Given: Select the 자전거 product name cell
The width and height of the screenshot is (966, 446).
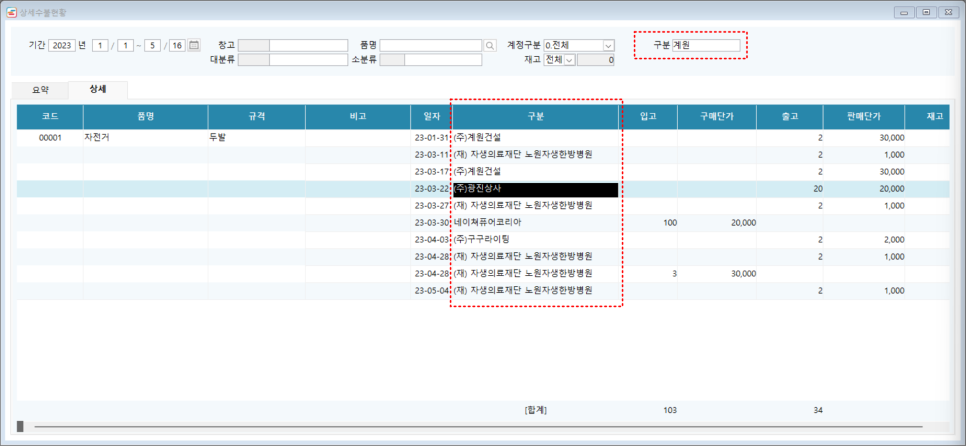Looking at the screenshot, I should point(145,138).
